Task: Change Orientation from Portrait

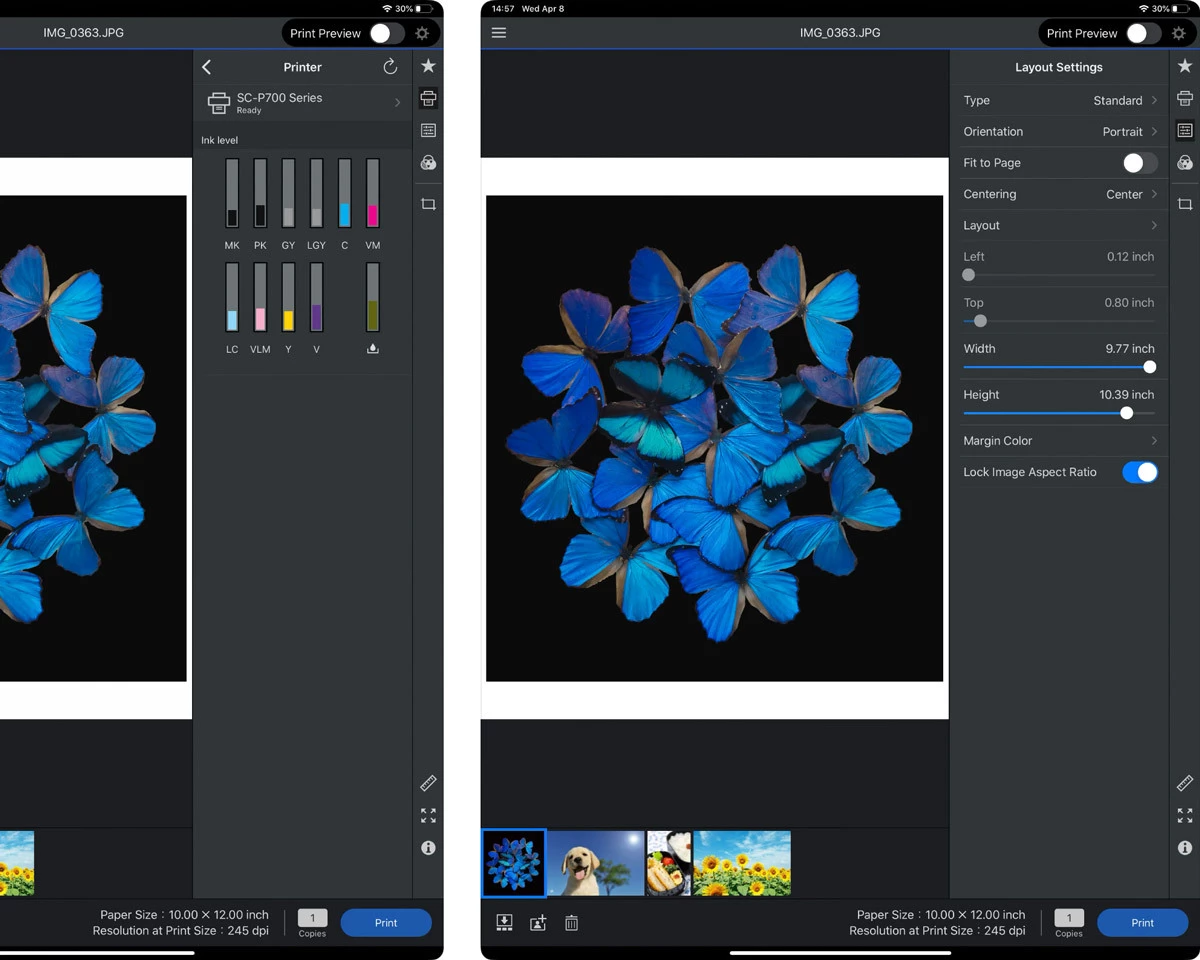Action: point(1059,132)
